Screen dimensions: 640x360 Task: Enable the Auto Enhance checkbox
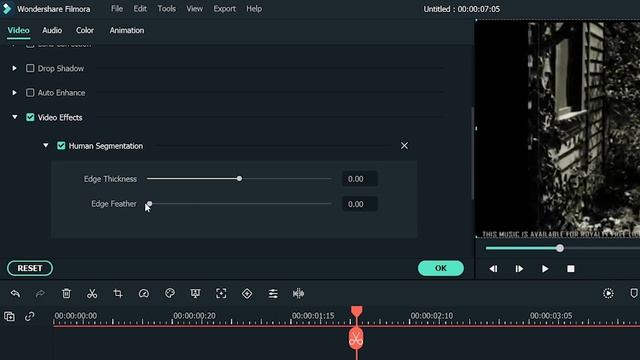pyautogui.click(x=30, y=93)
